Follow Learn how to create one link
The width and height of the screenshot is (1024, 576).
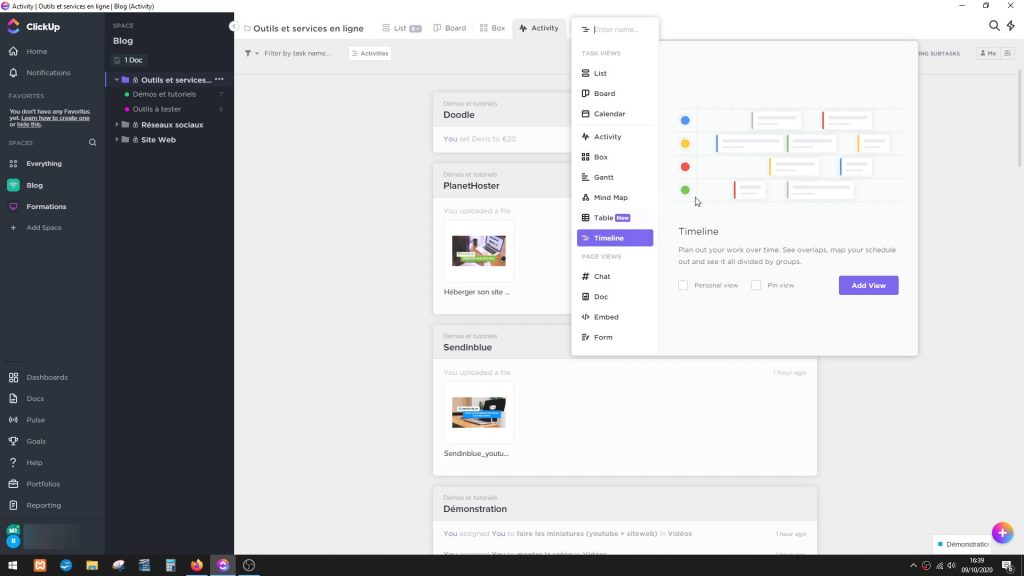[55, 118]
